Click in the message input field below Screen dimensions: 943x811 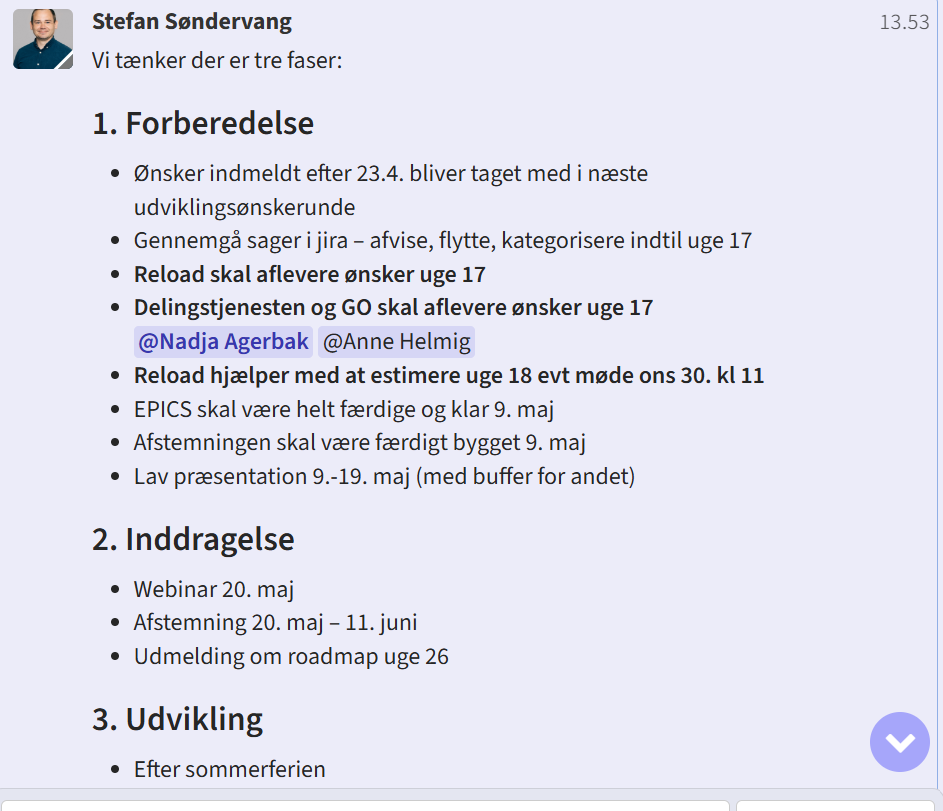366,806
